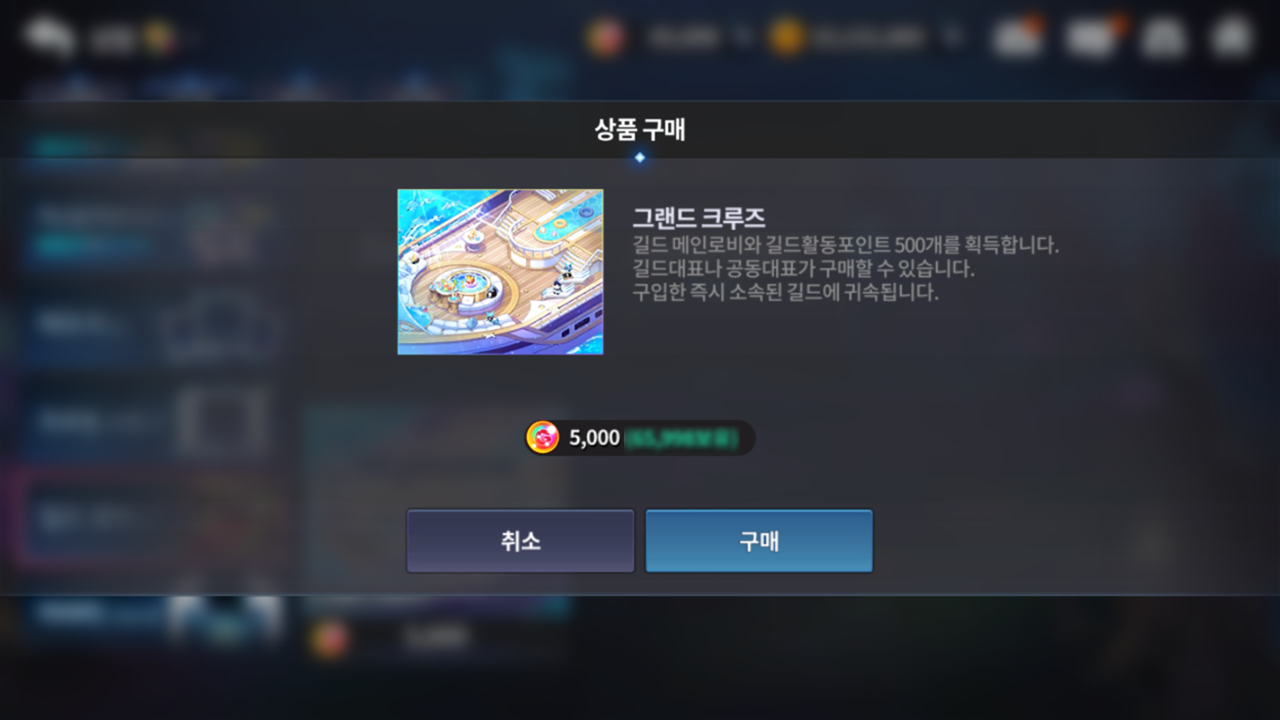Click the rightmost top-bar home icon
Image resolution: width=1280 pixels, height=720 pixels.
(1232, 38)
